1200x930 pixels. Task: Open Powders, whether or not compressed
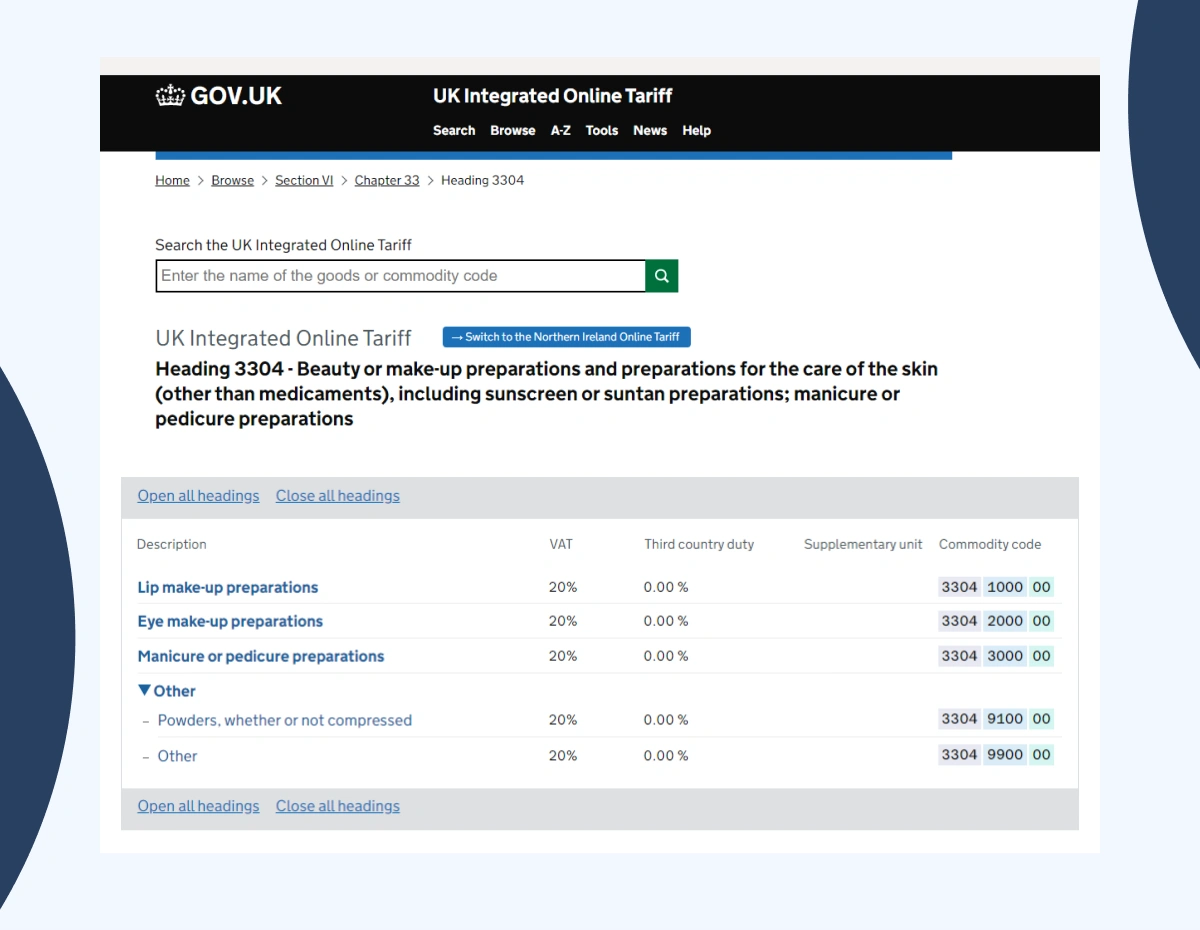pyautogui.click(x=285, y=720)
